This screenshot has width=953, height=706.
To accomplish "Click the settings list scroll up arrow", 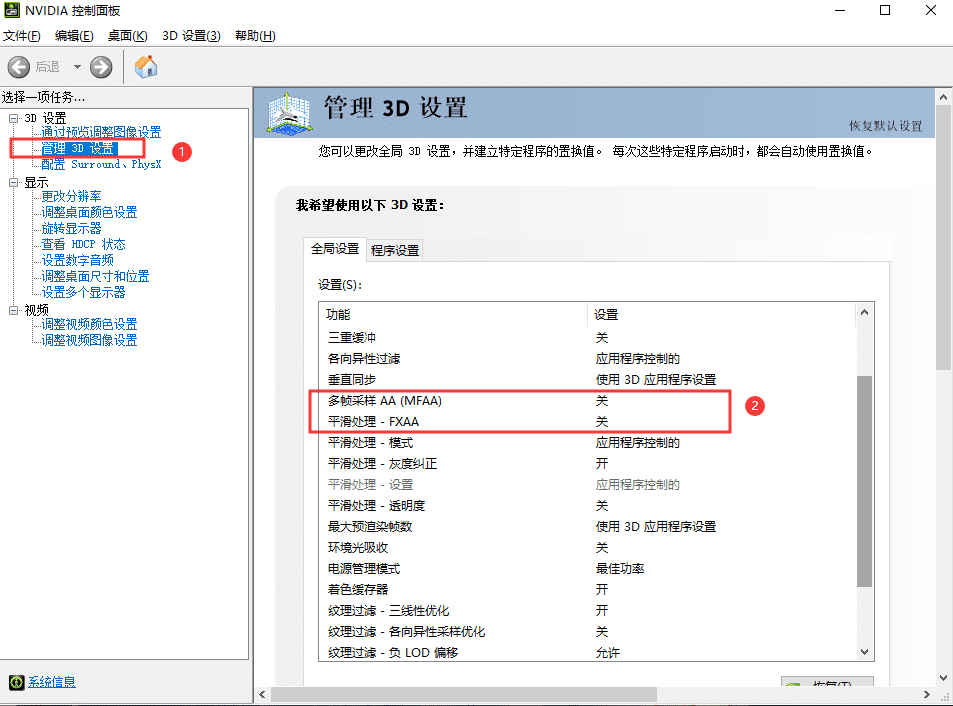I will click(864, 312).
